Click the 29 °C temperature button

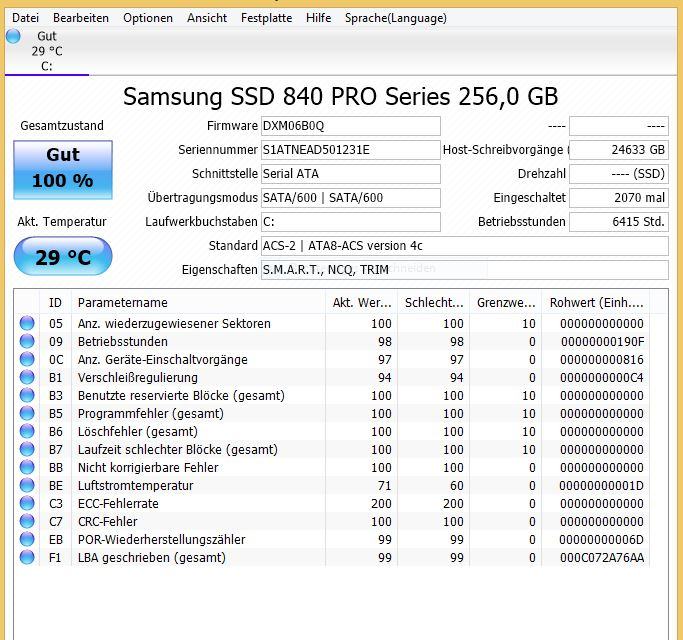coord(63,256)
